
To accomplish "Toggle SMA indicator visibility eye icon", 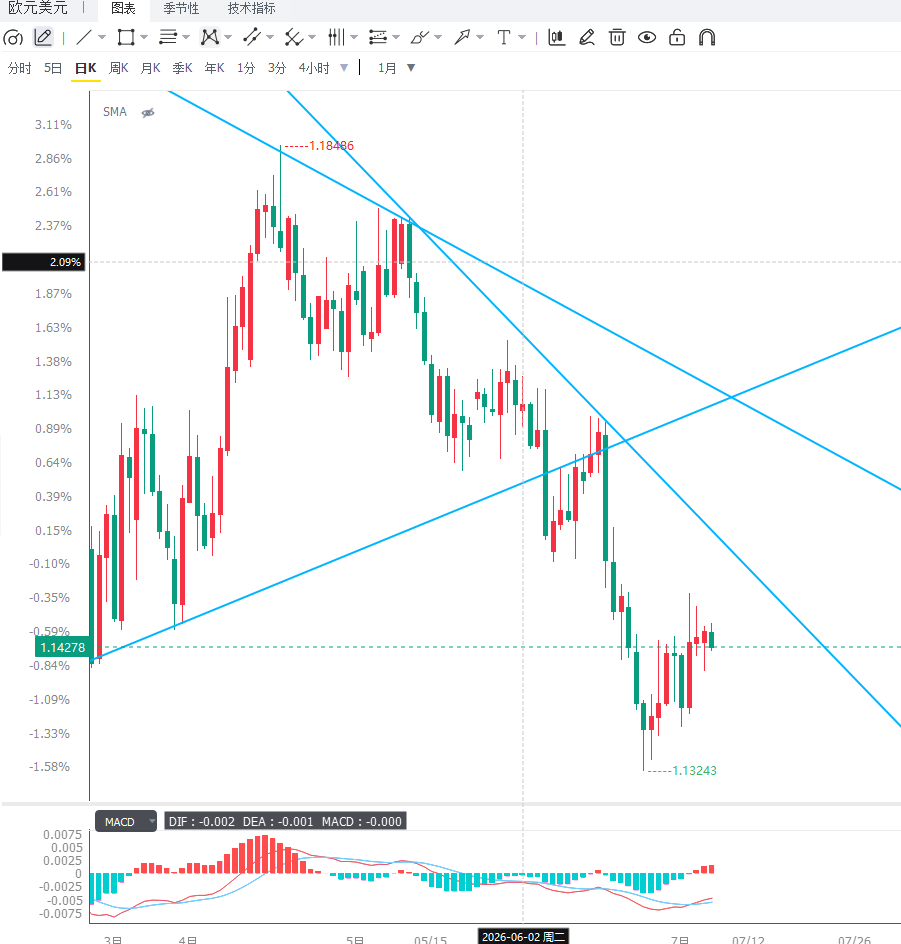I will click(x=148, y=113).
